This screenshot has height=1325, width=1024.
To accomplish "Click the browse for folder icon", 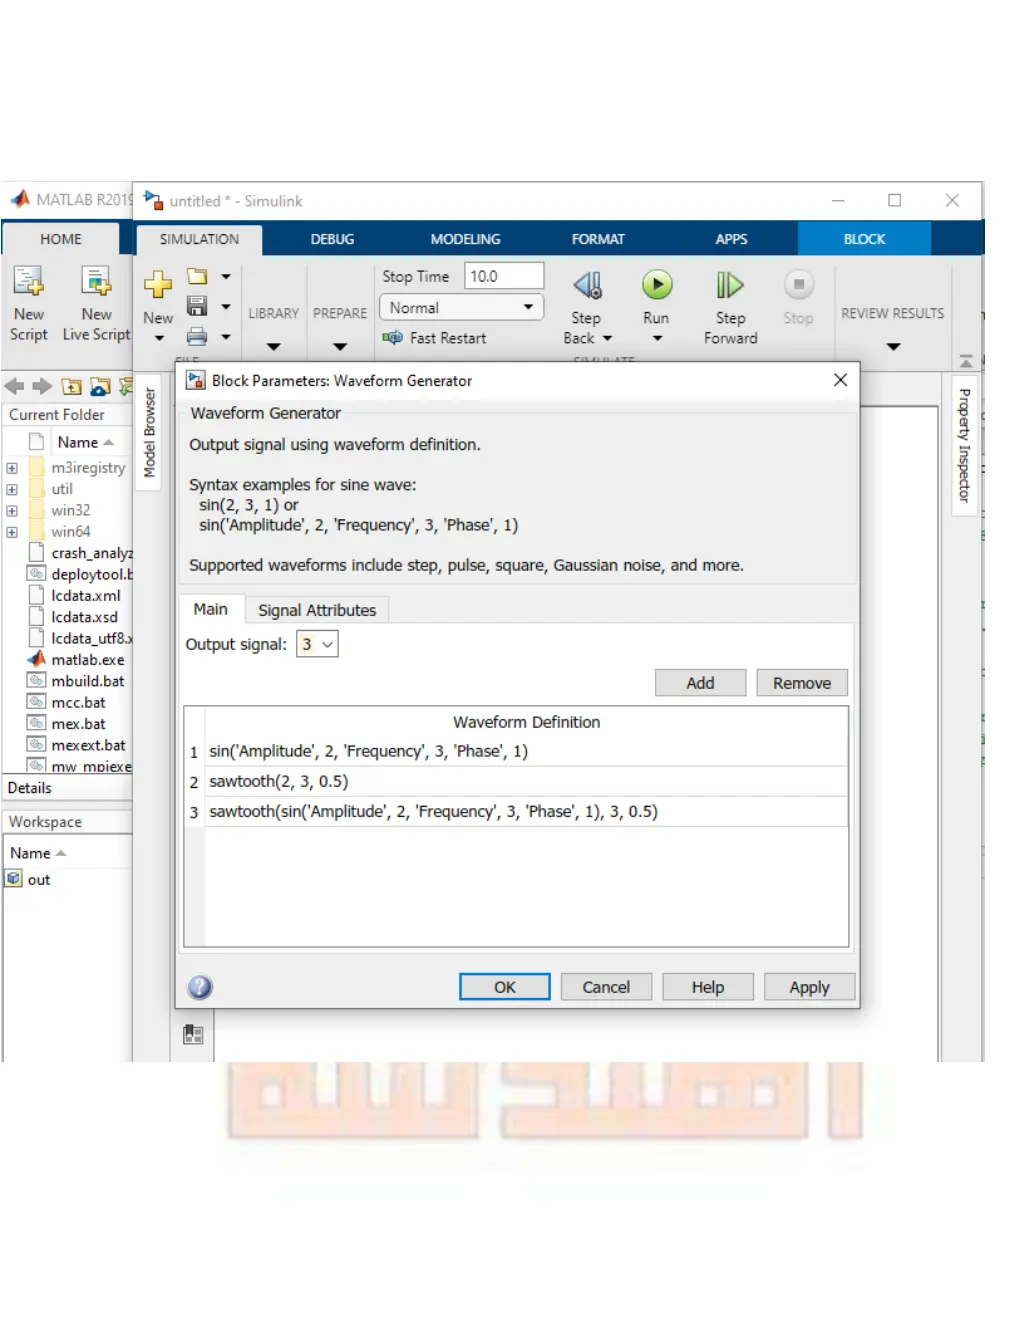I will (100, 386).
